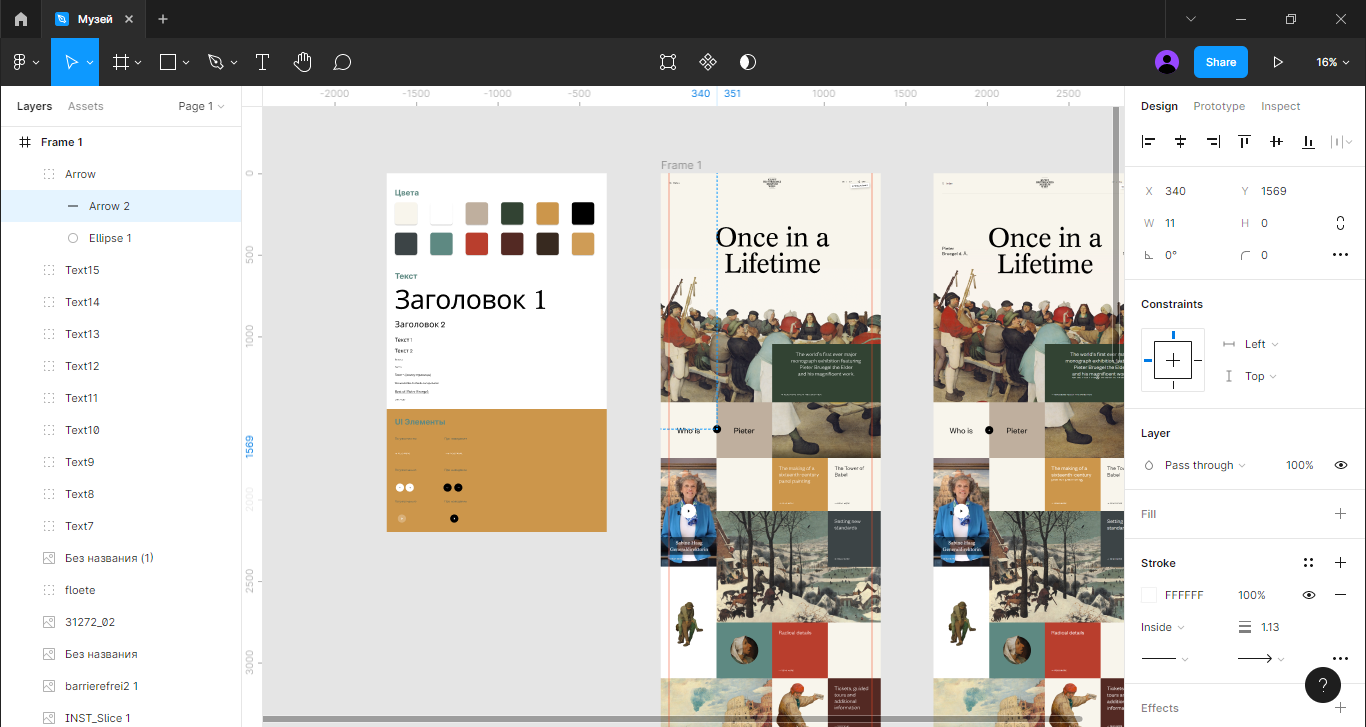Open the user avatar menu
This screenshot has height=727, width=1366.
(x=1167, y=62)
